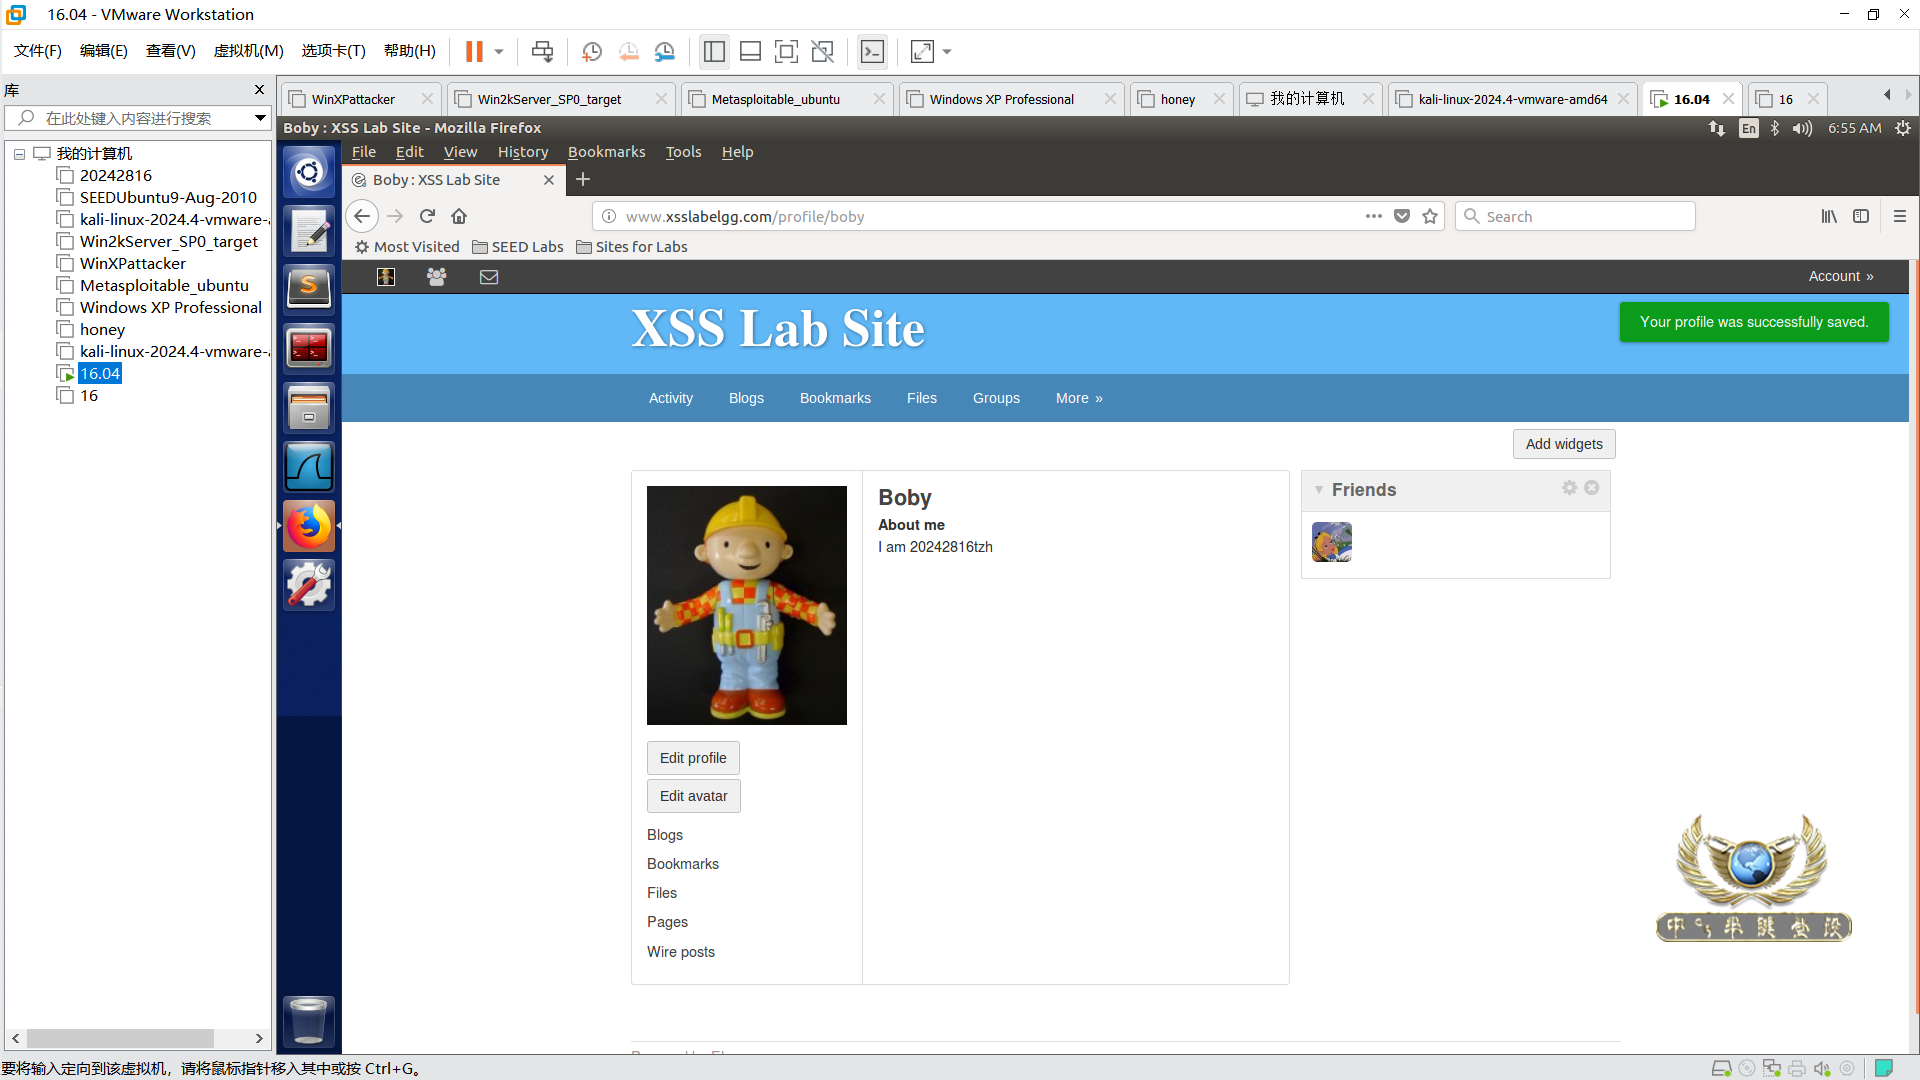Viewport: 1920px width, 1080px height.
Task: Toggle Firefox sidebar view icon
Action: (x=1861, y=216)
